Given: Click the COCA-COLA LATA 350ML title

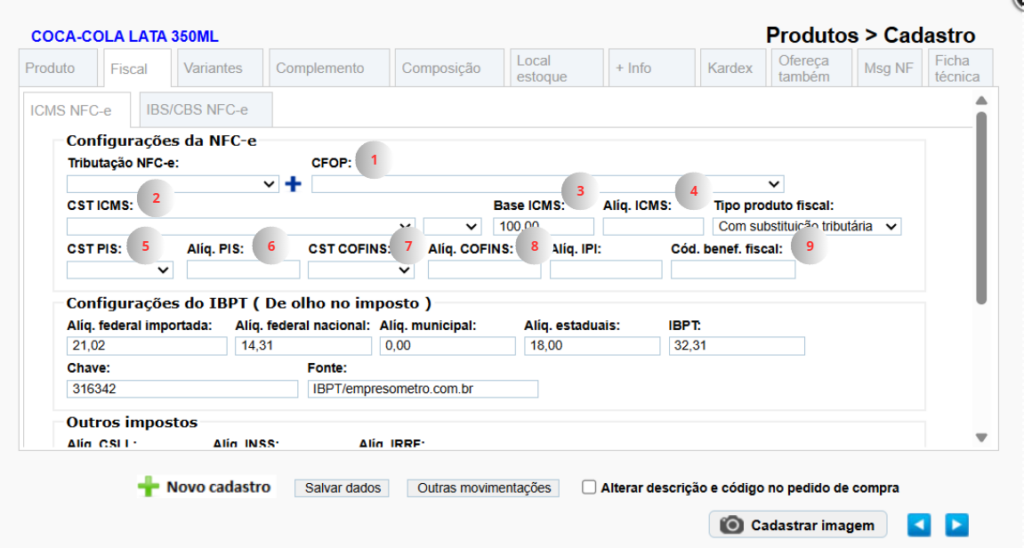Looking at the screenshot, I should click(x=125, y=37).
